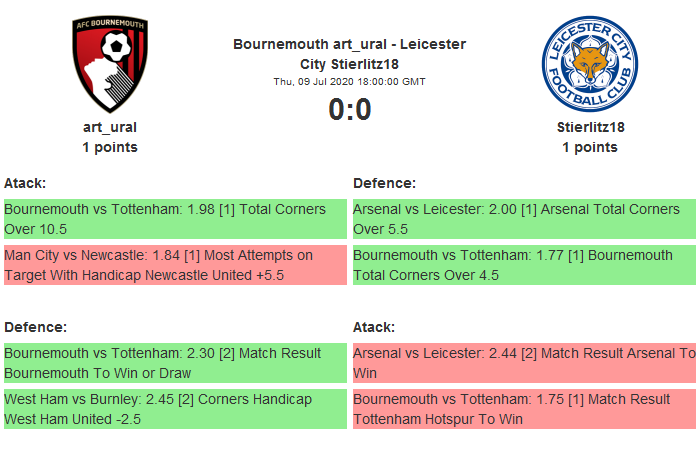
Task: Select Bournemouth To Win or Draw bet
Action: pos(174,363)
